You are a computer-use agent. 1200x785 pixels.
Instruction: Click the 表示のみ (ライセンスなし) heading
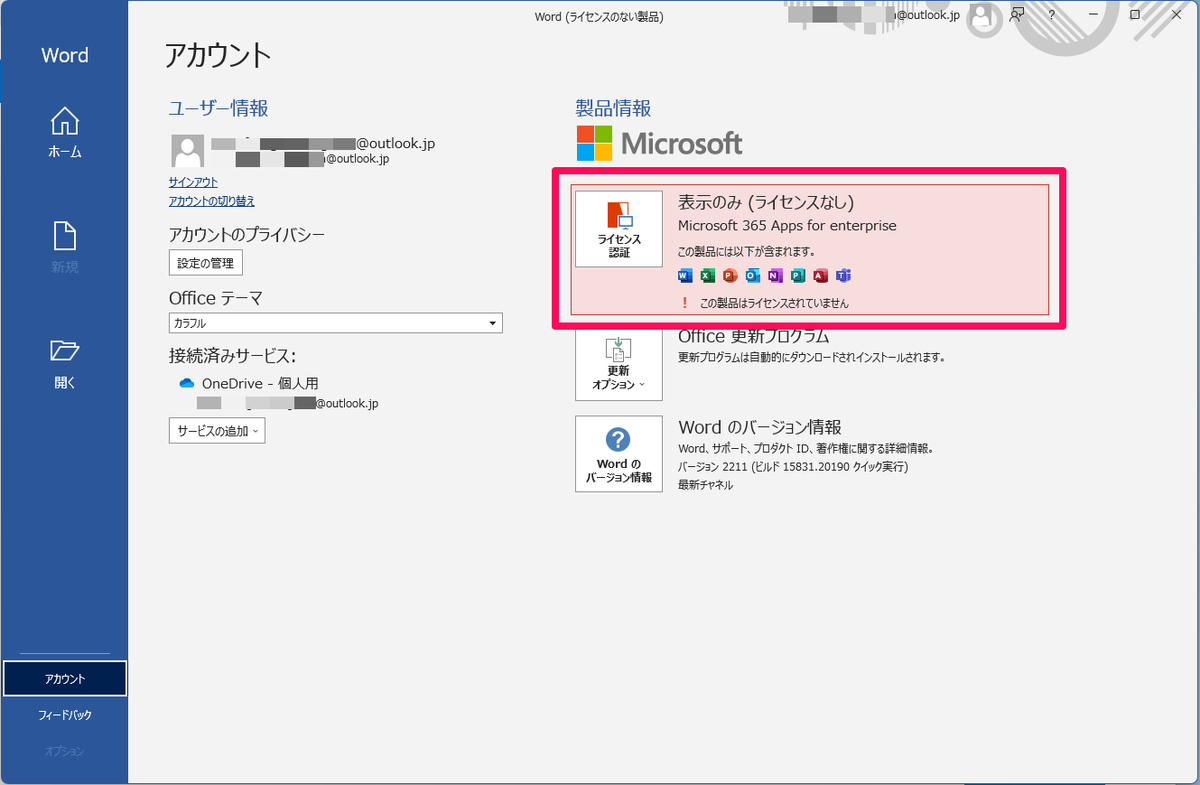[x=766, y=203]
